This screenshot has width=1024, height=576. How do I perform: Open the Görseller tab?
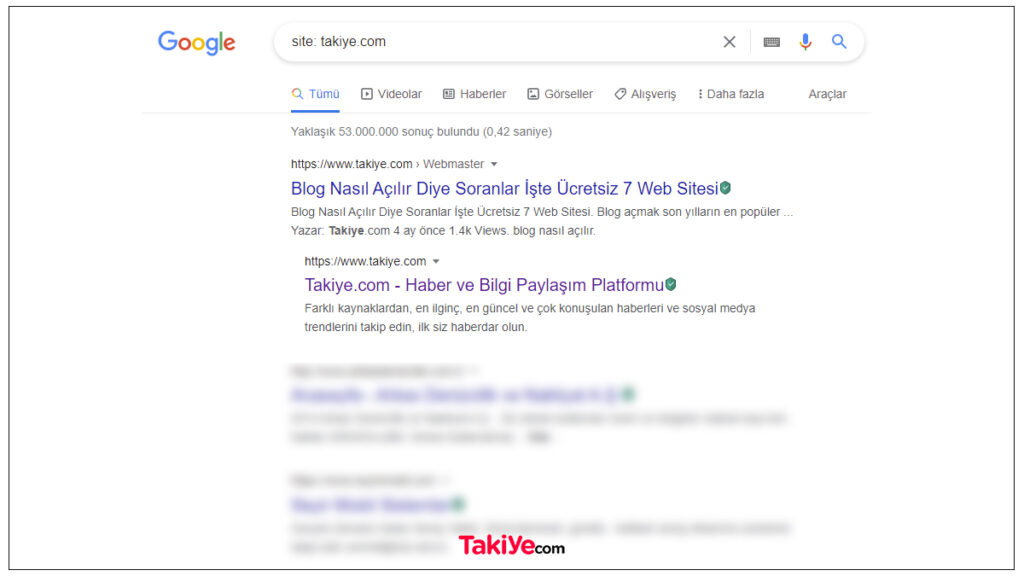click(560, 94)
